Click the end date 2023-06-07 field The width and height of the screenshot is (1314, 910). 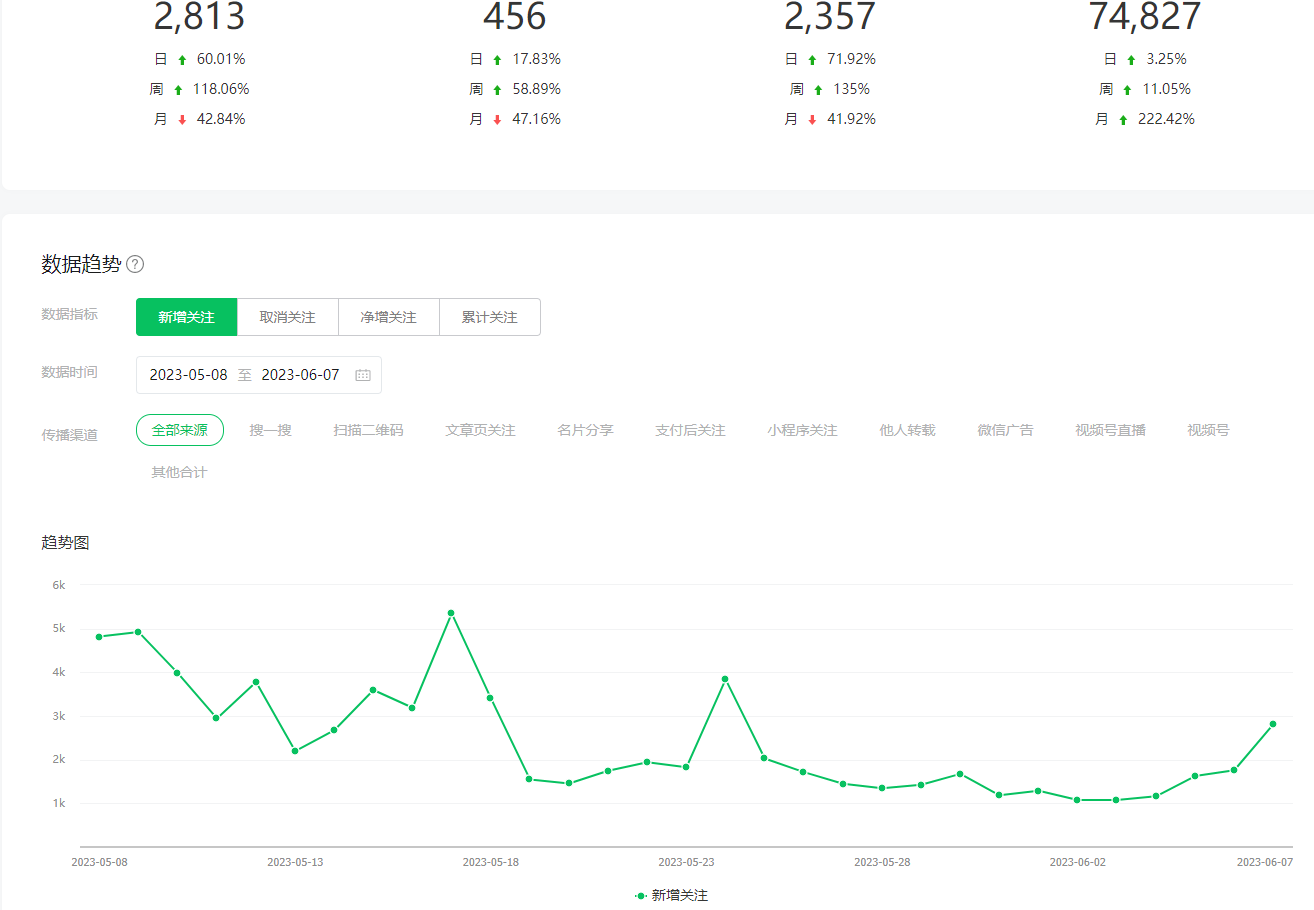coord(300,375)
